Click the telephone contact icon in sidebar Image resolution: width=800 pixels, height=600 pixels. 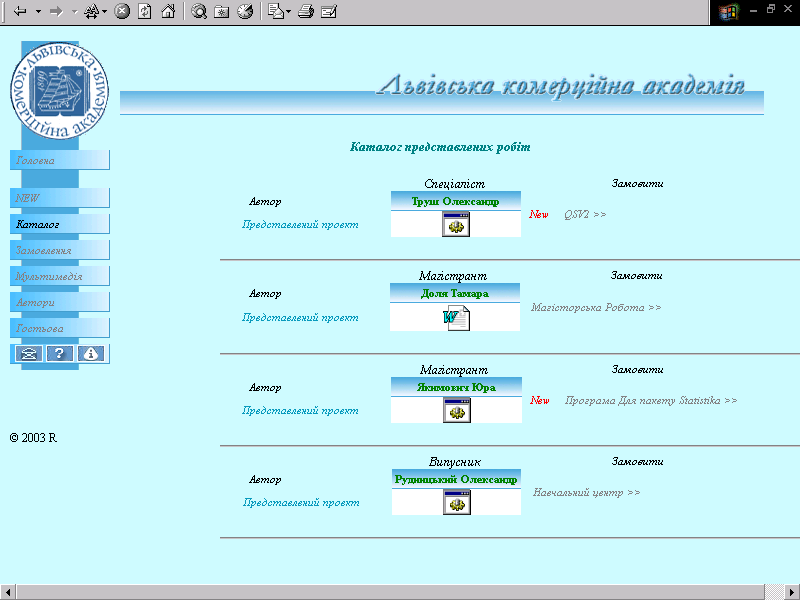click(x=29, y=354)
